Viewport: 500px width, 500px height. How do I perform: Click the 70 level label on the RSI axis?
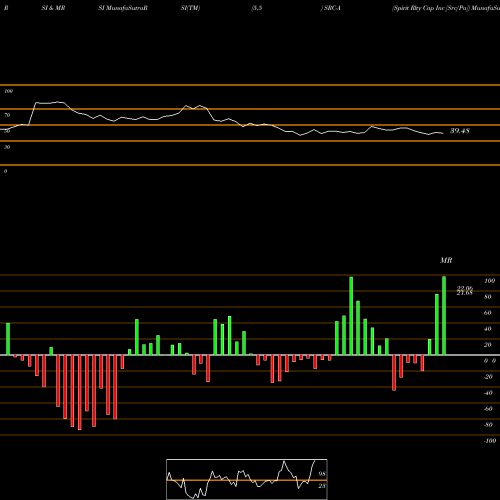7,115
